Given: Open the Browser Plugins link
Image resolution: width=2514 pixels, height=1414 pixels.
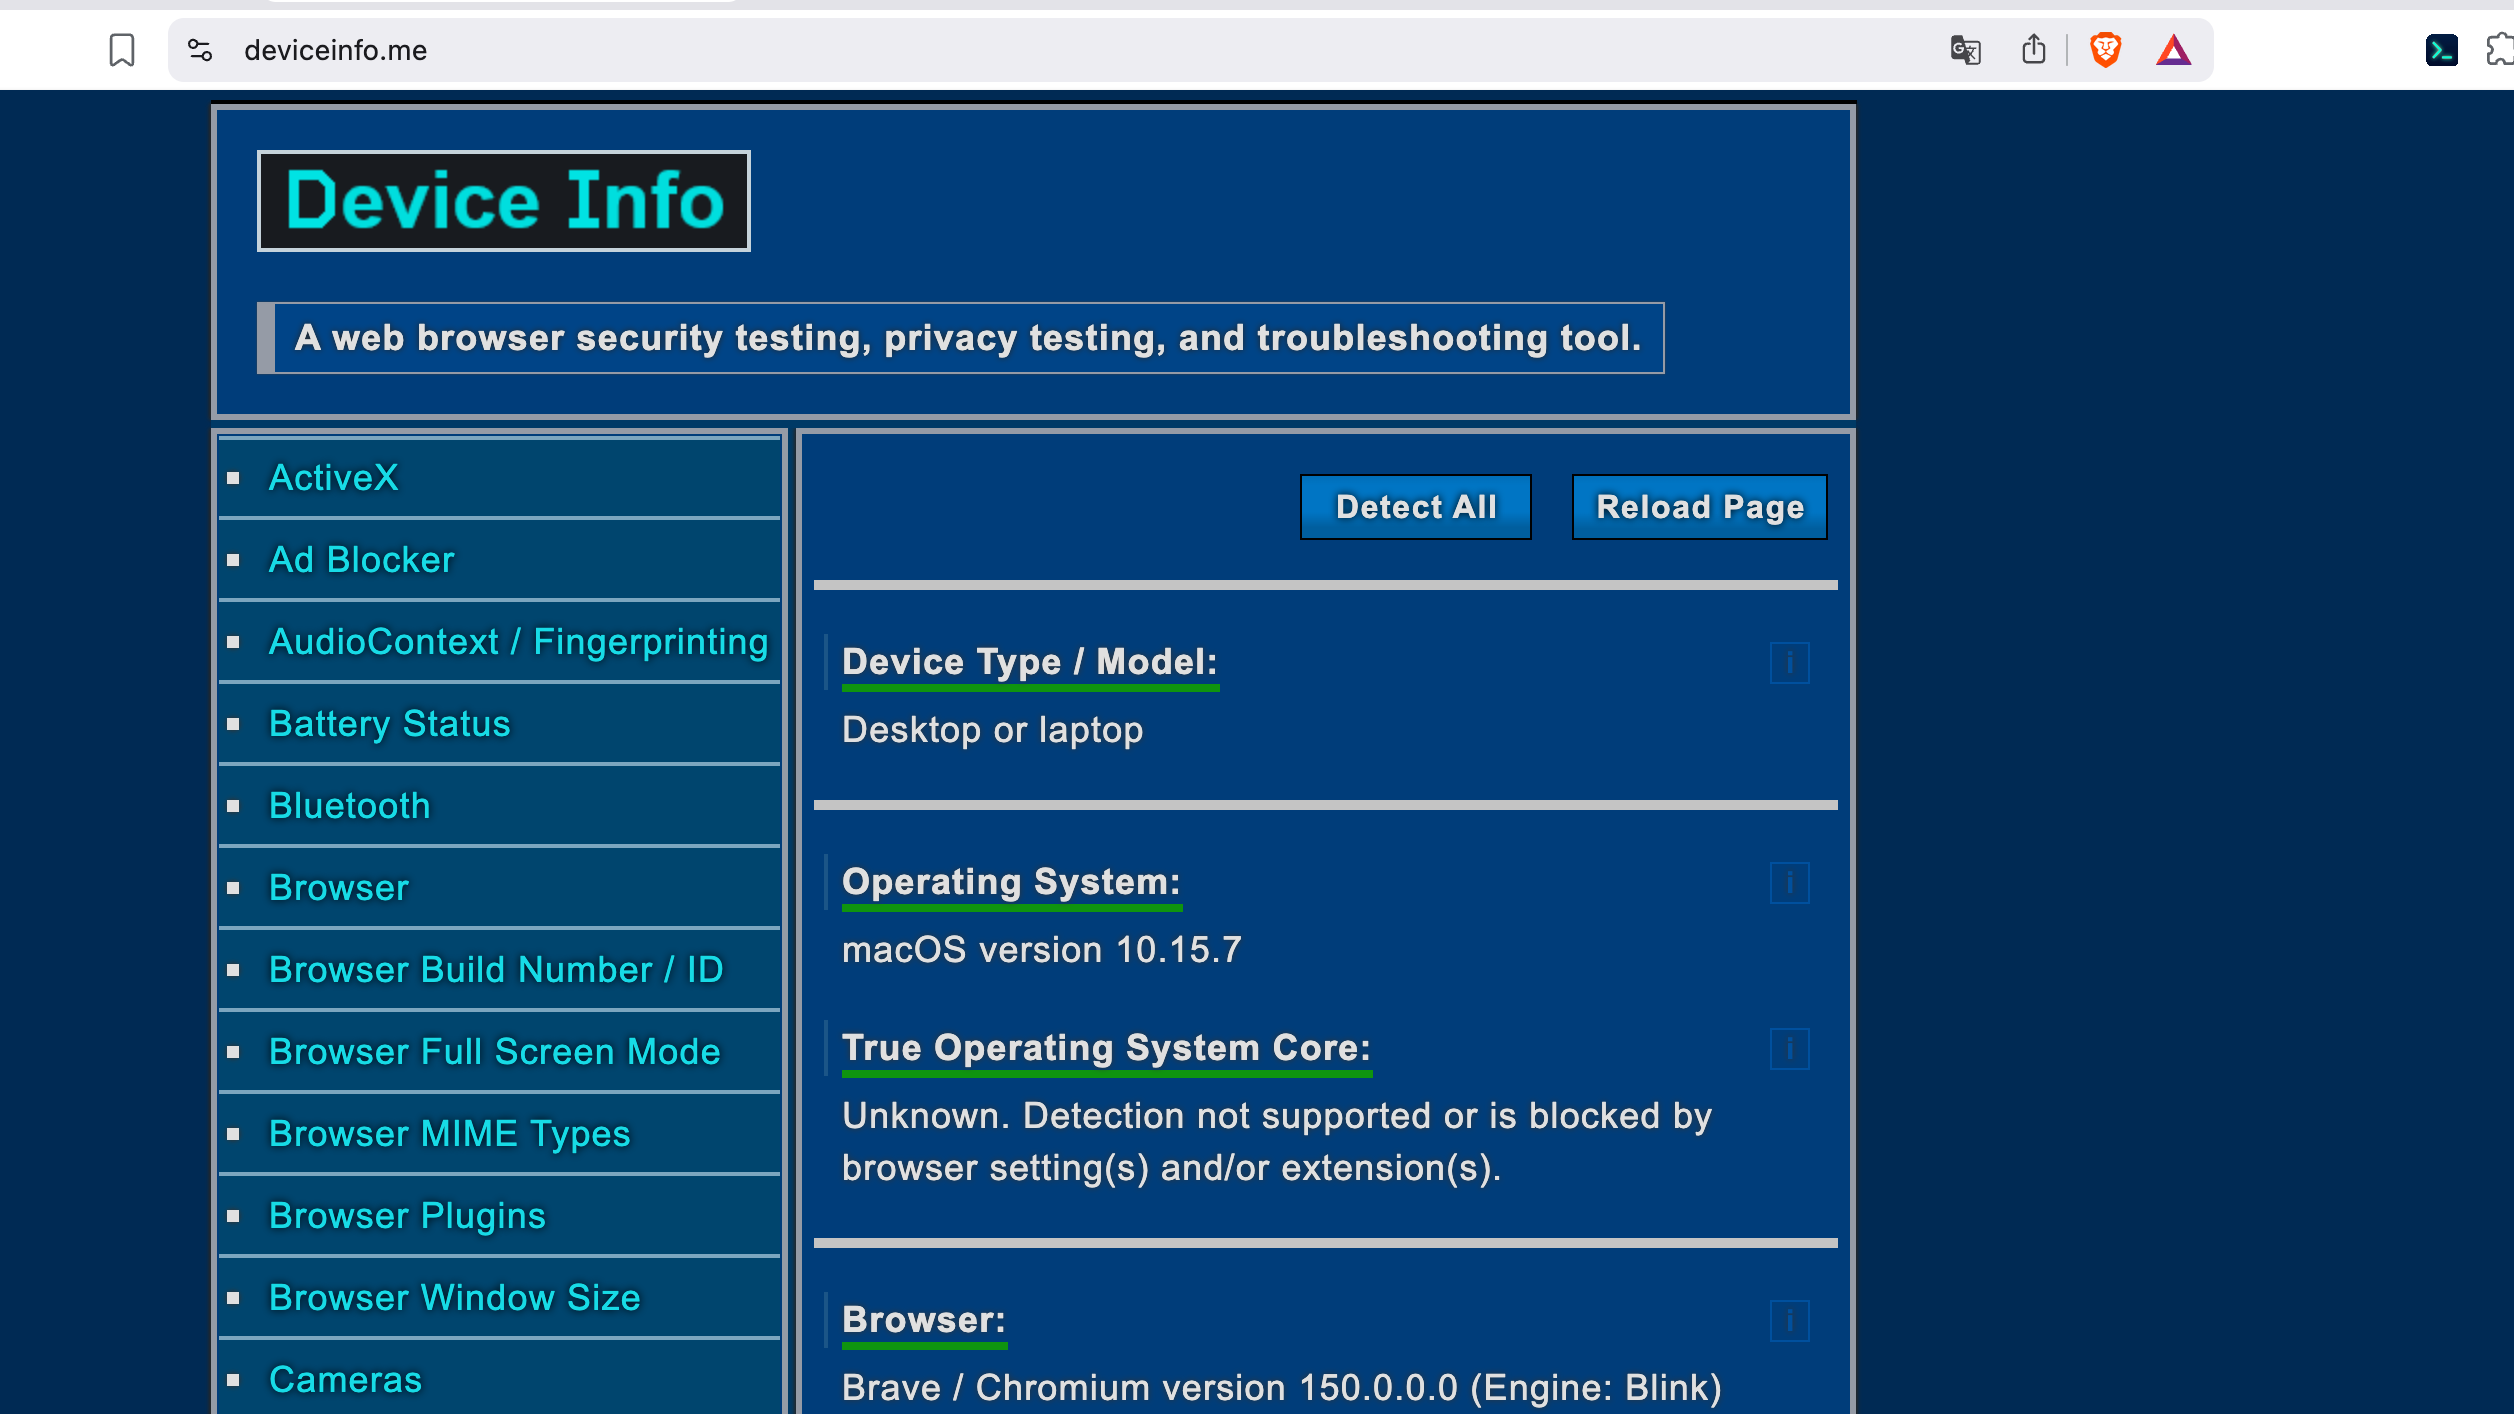Looking at the screenshot, I should tap(407, 1216).
